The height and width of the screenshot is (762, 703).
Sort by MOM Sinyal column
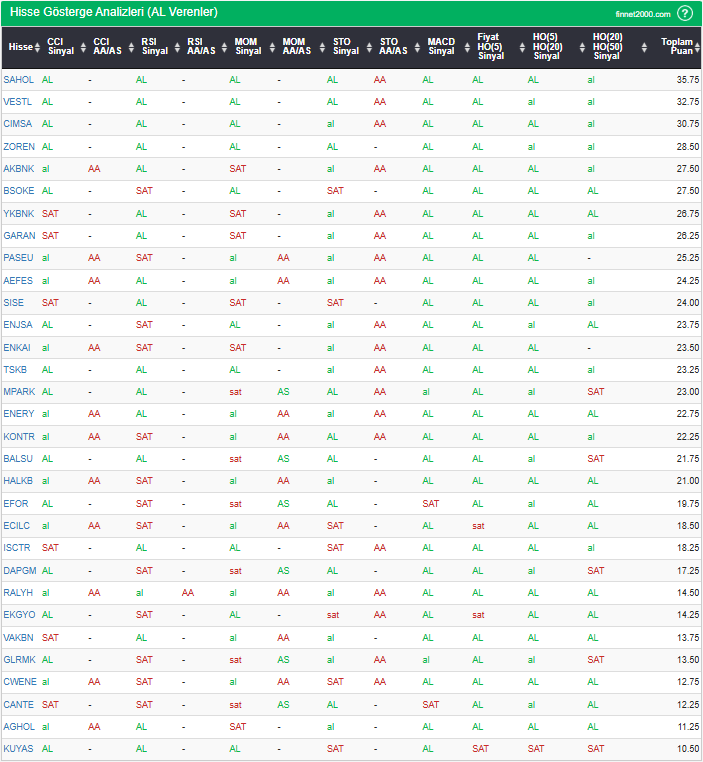tap(247, 47)
